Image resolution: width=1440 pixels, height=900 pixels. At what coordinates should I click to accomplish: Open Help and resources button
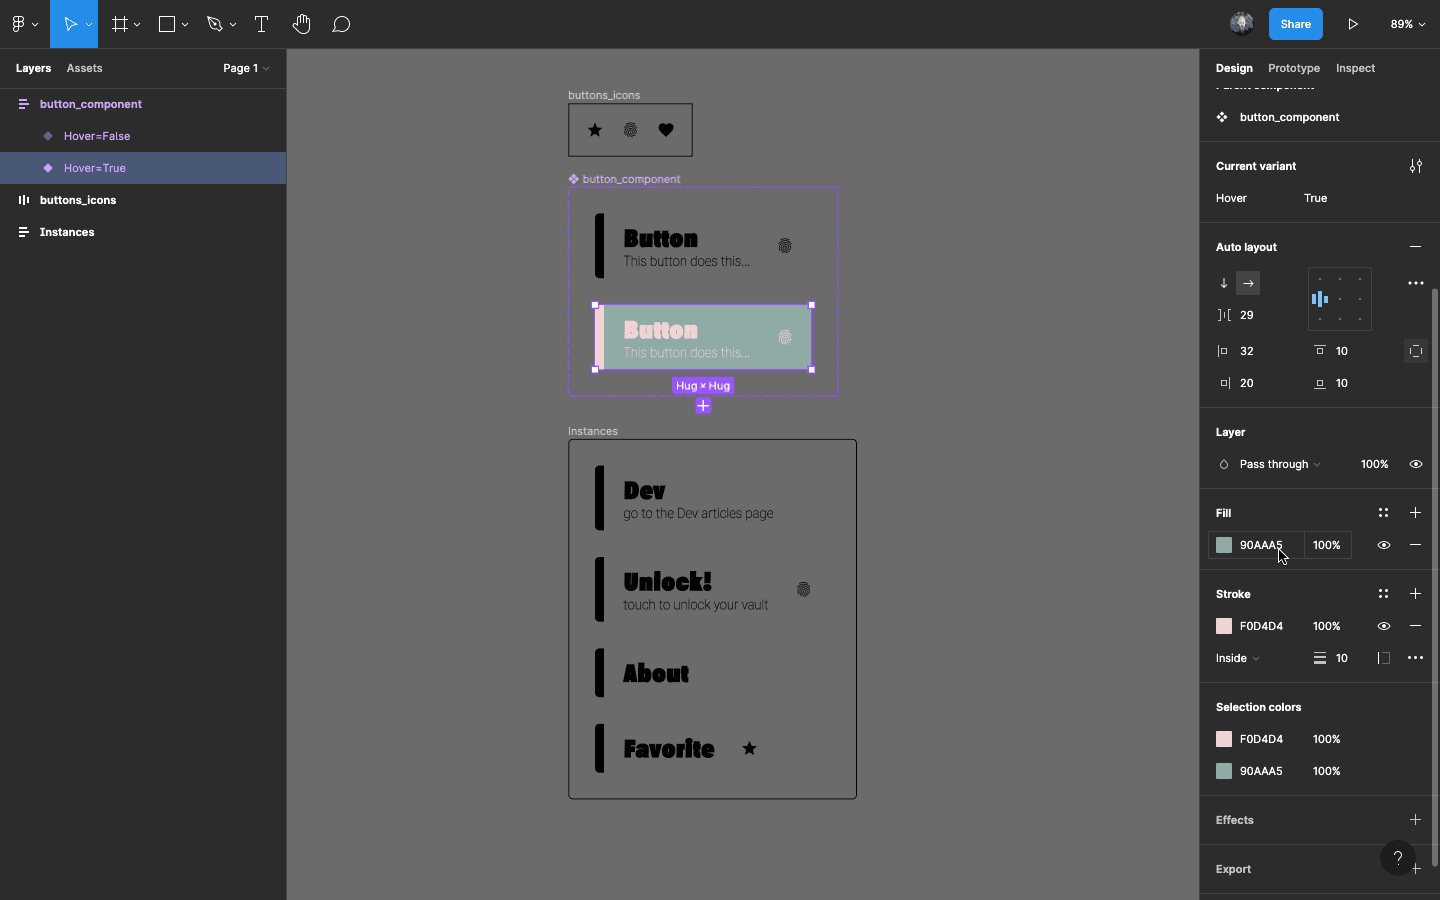(1397, 857)
